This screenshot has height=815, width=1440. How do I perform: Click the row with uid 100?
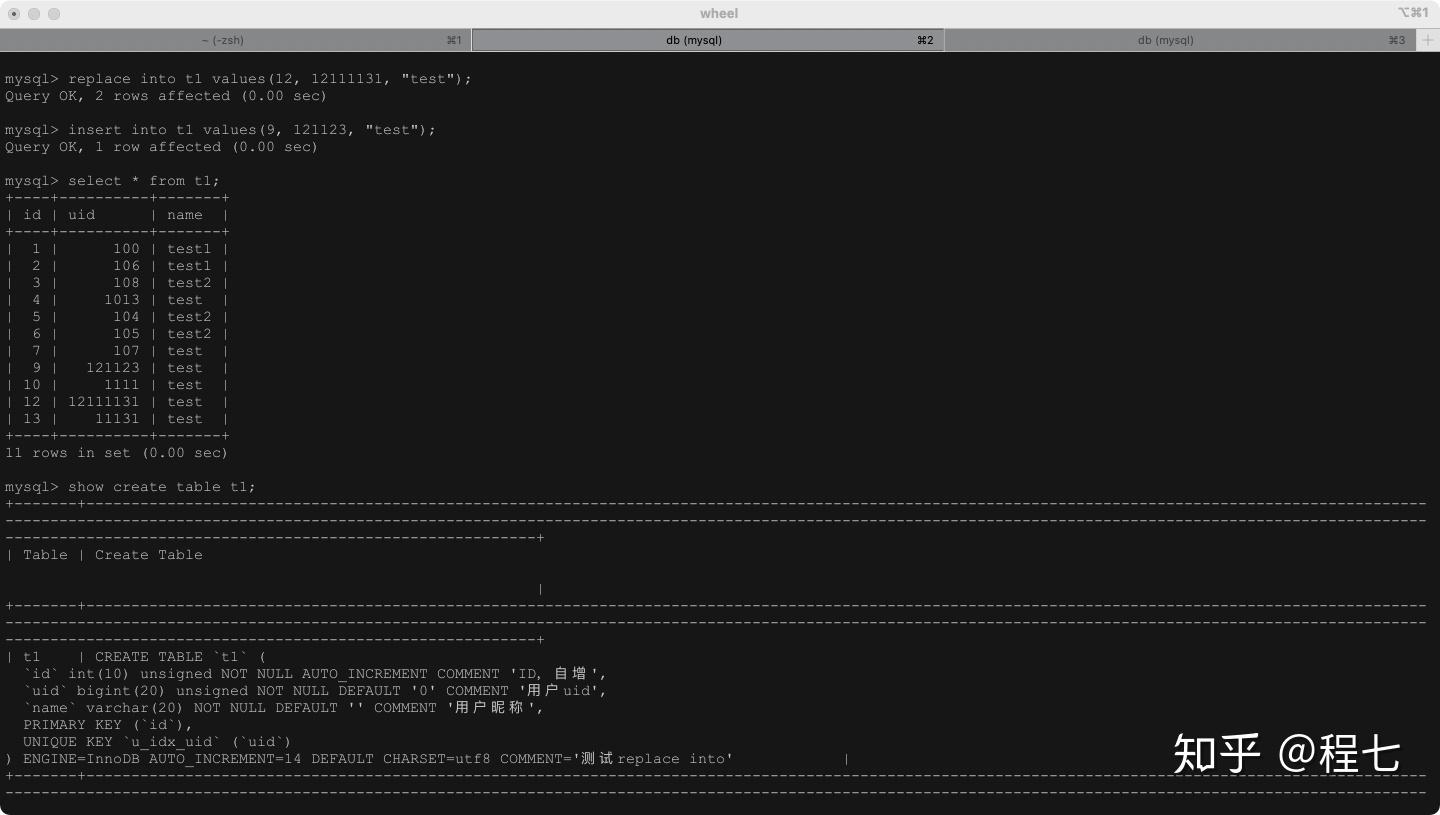coord(118,249)
